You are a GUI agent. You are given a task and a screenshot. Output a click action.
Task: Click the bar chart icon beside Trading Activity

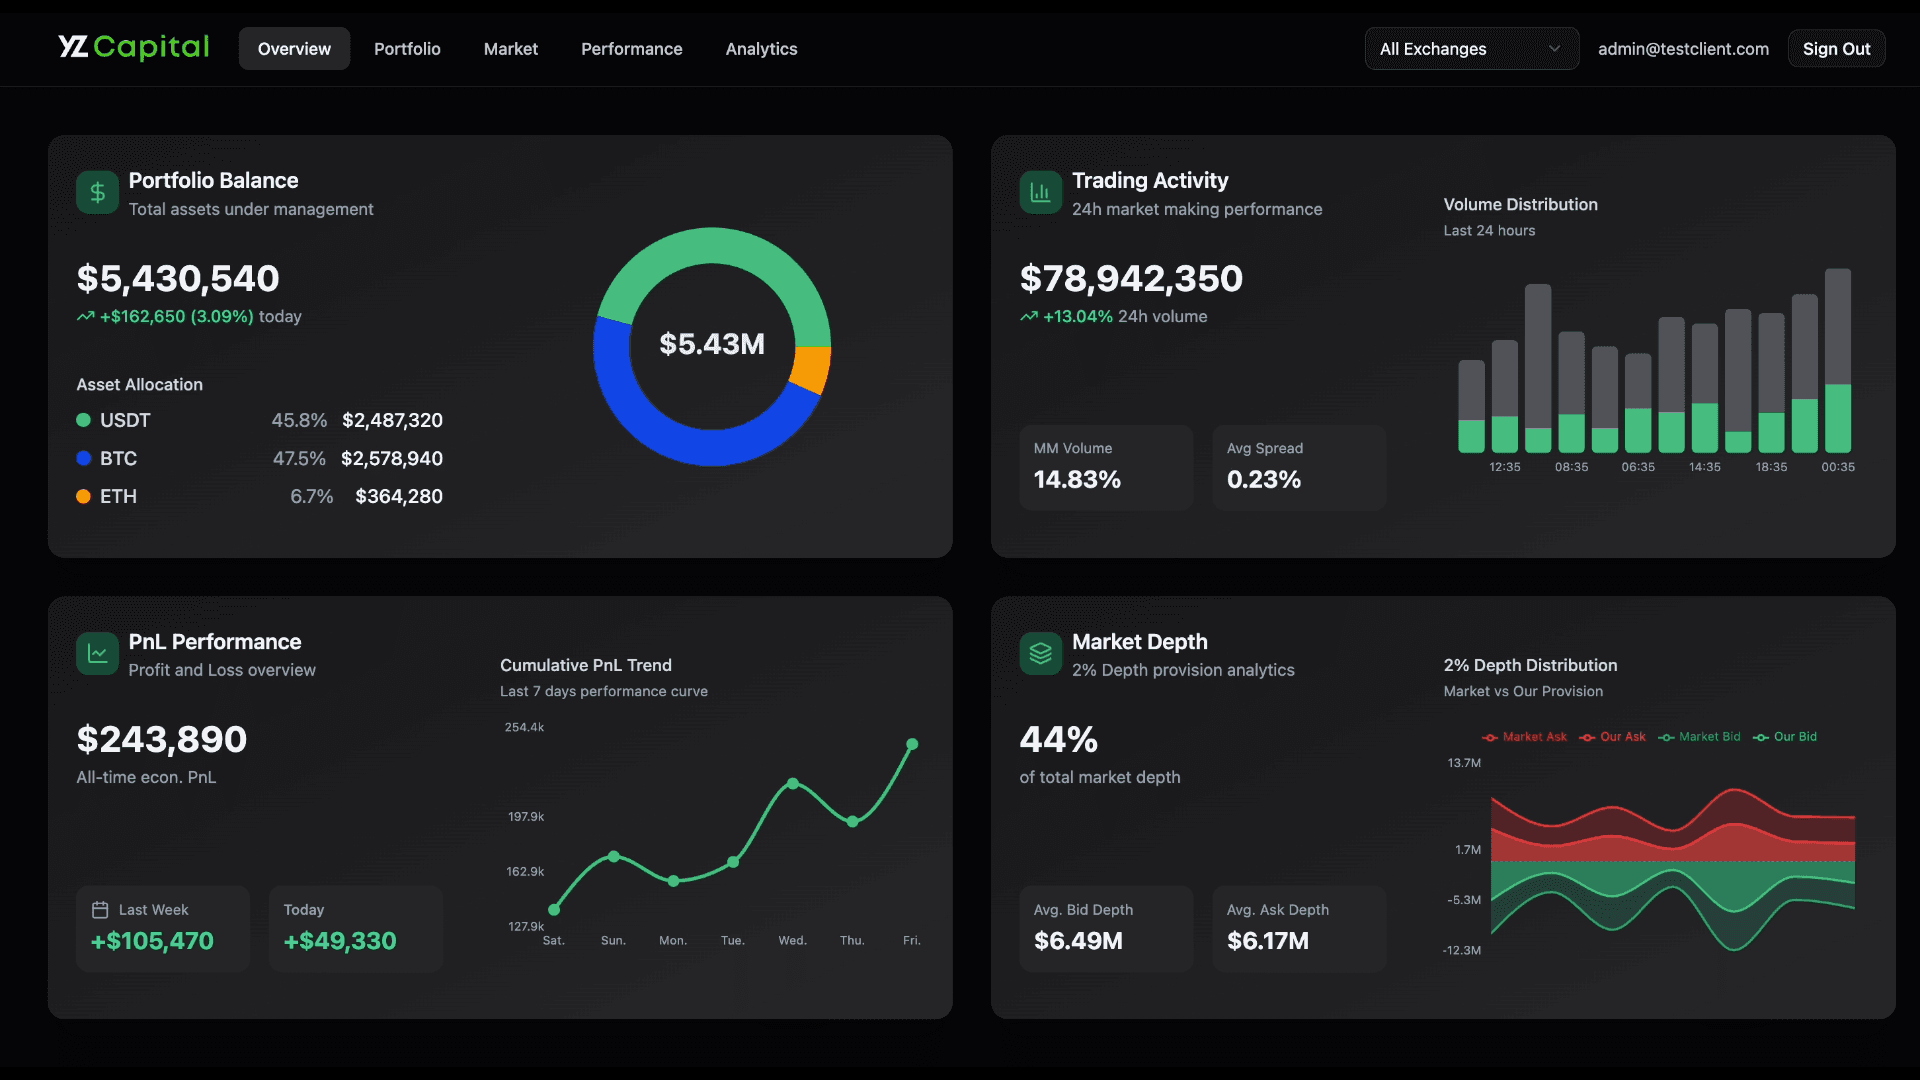[1040, 192]
